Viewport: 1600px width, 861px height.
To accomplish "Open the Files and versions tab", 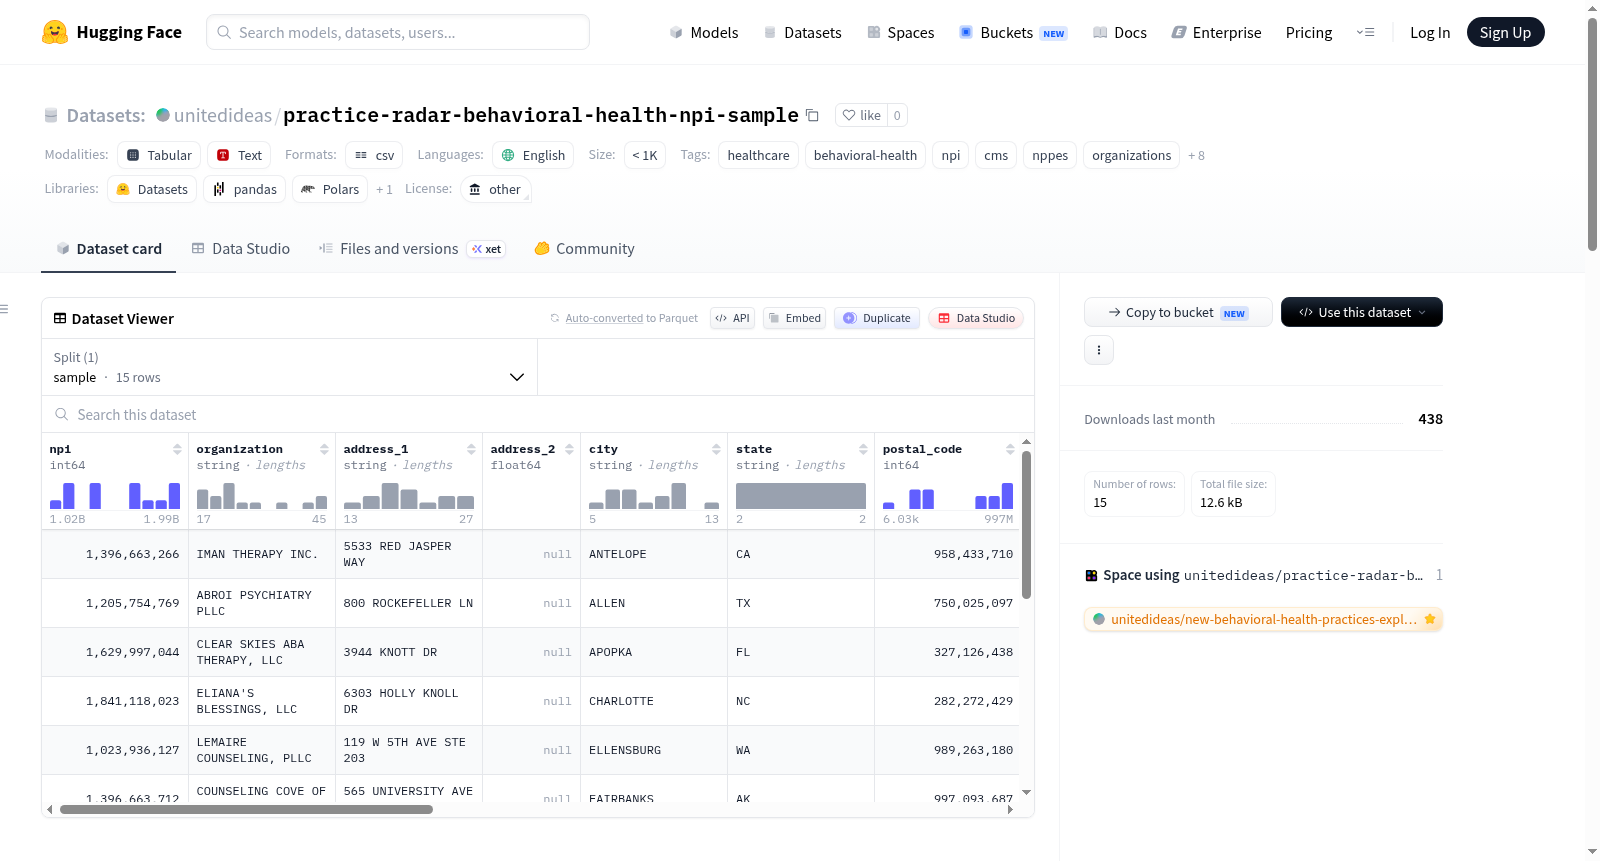I will pyautogui.click(x=412, y=249).
